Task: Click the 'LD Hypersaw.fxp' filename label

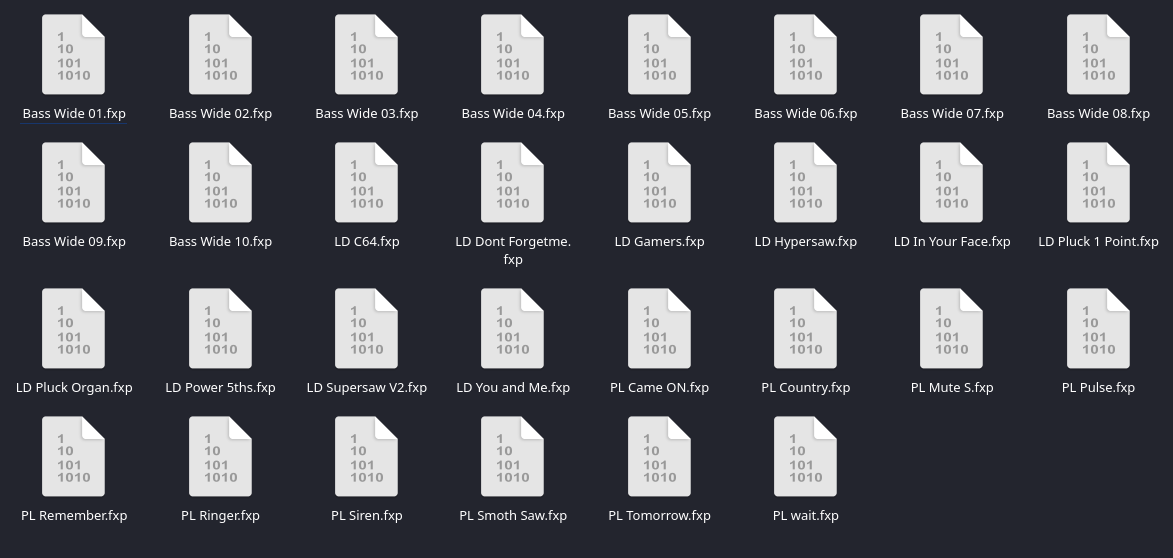Action: click(805, 242)
